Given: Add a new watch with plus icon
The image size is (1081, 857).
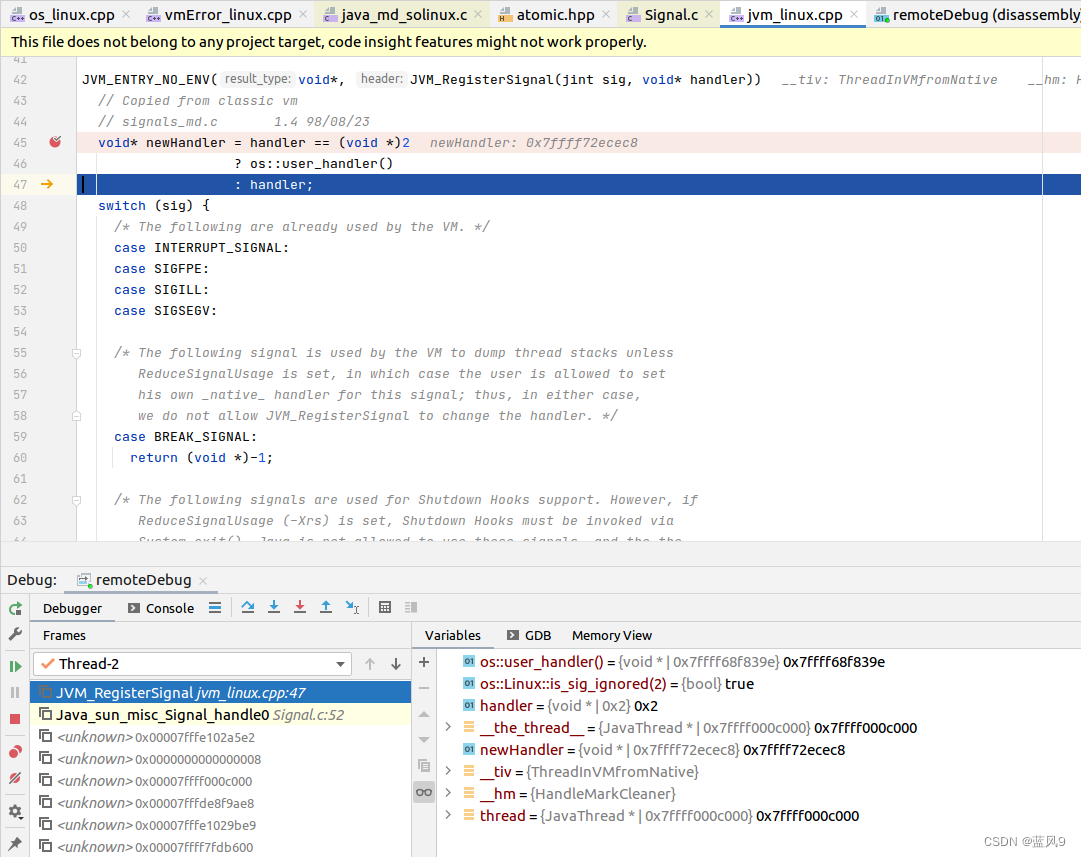Looking at the screenshot, I should click(424, 662).
